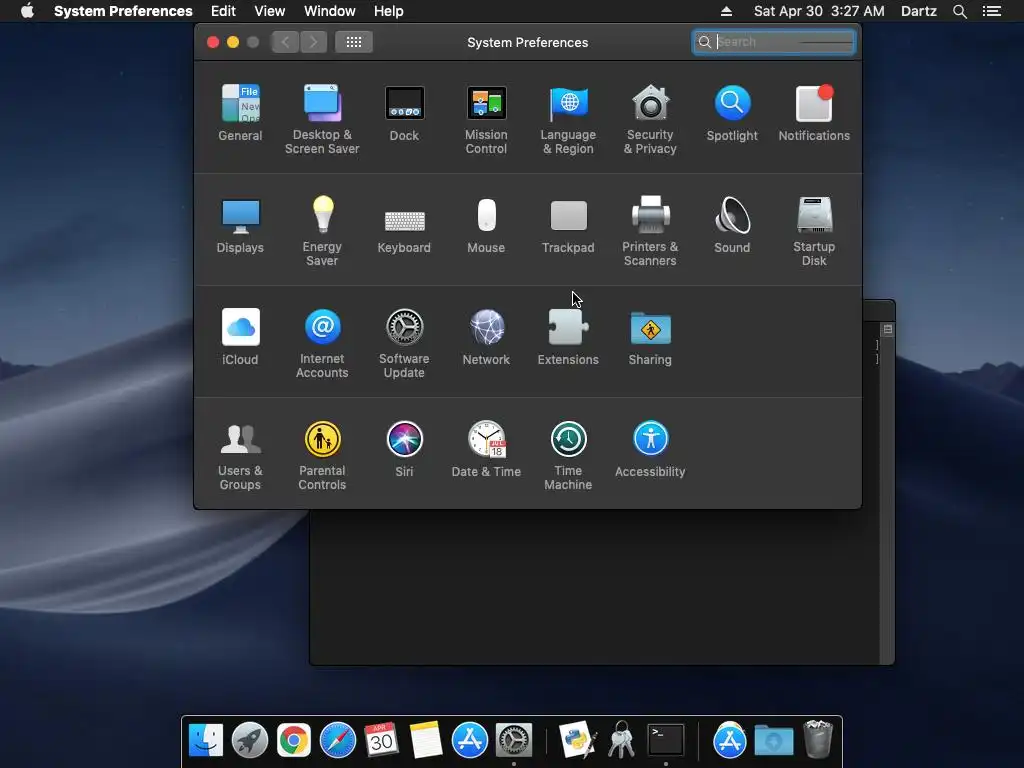
Task: Open the General preferences pane
Action: coord(240,113)
